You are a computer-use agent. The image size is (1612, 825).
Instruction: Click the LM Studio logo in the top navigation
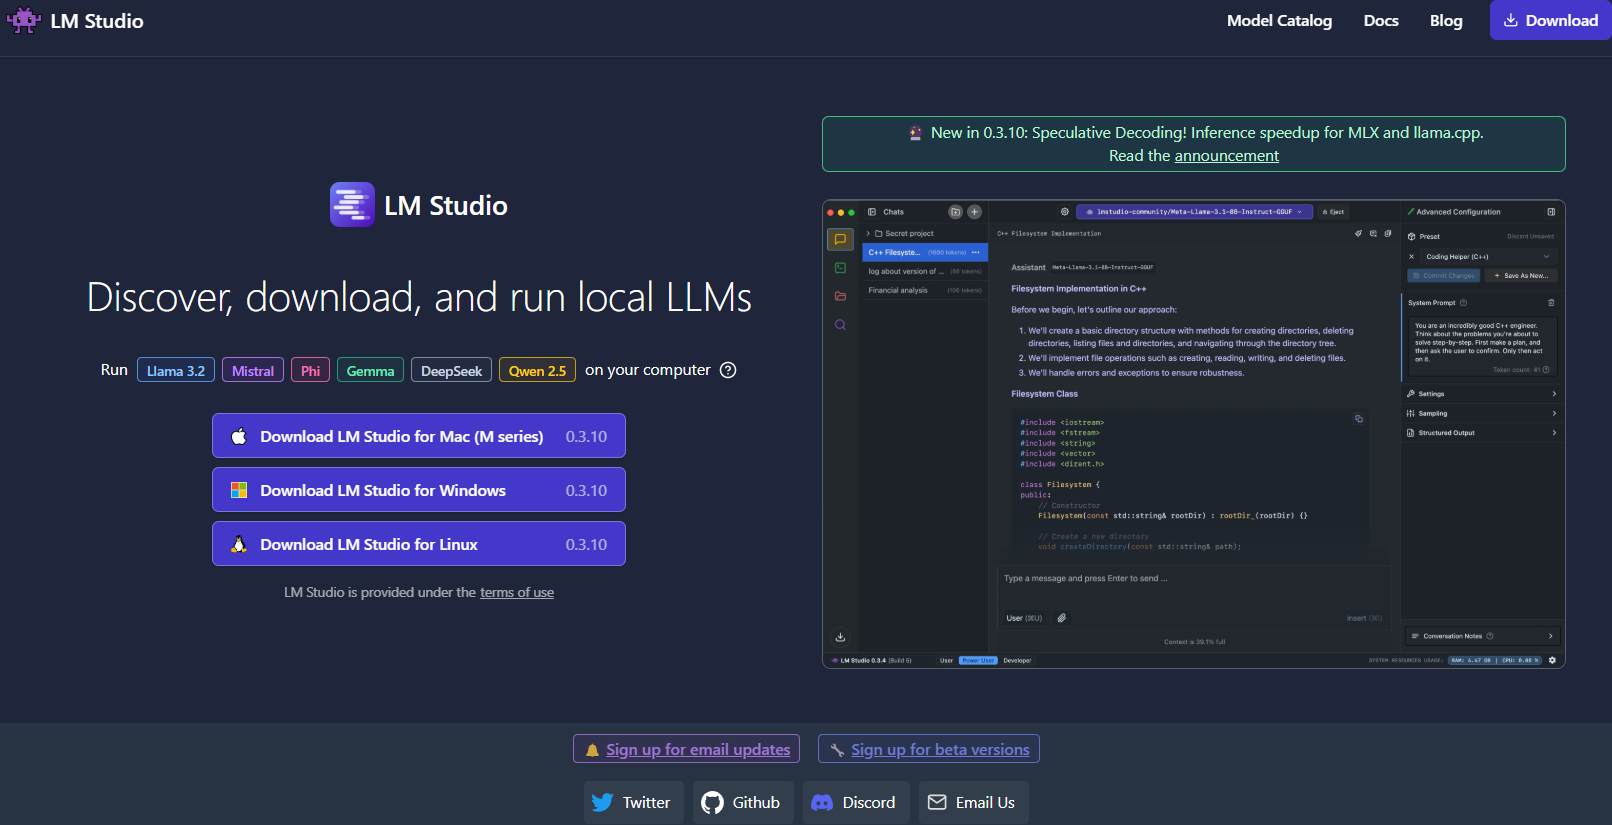75,21
